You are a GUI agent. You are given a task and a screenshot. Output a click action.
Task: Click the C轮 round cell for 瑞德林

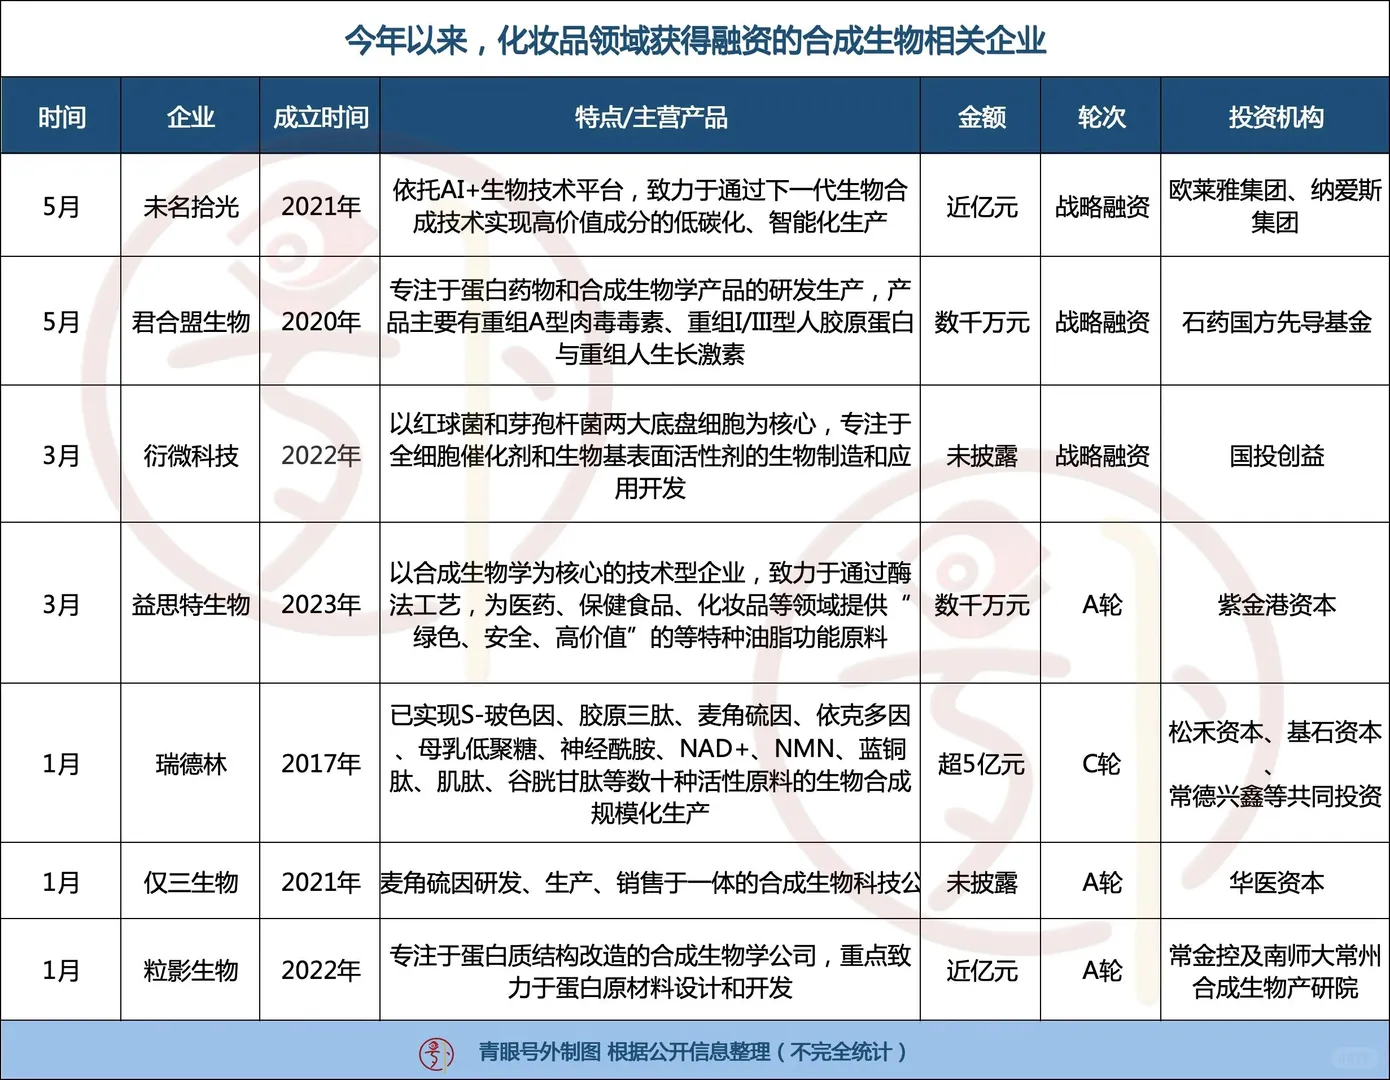(1100, 764)
